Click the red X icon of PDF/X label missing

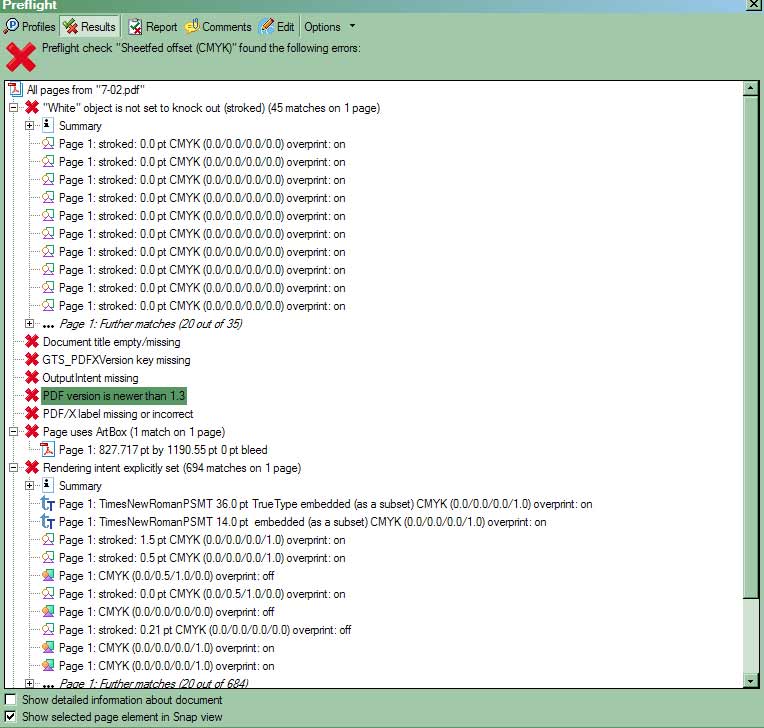coord(32,414)
